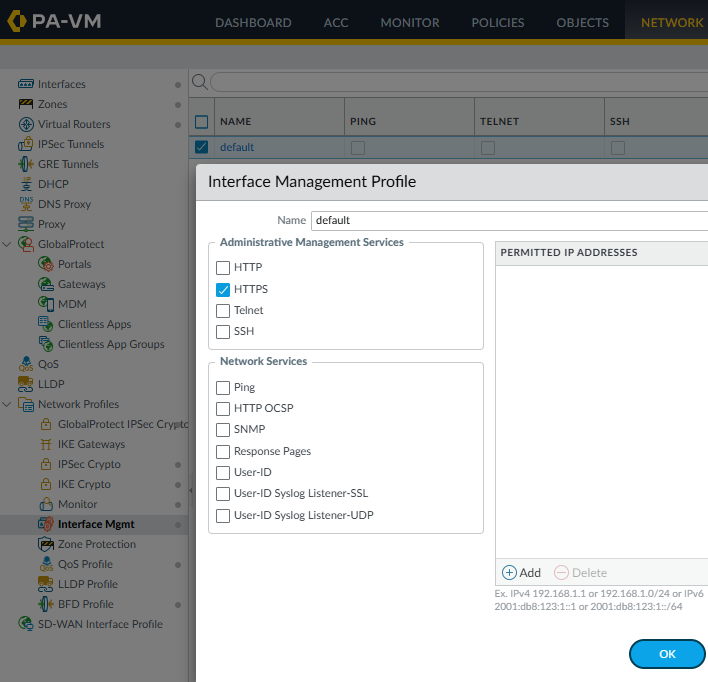Open DNS Proxy via its icon

[x=27, y=204]
